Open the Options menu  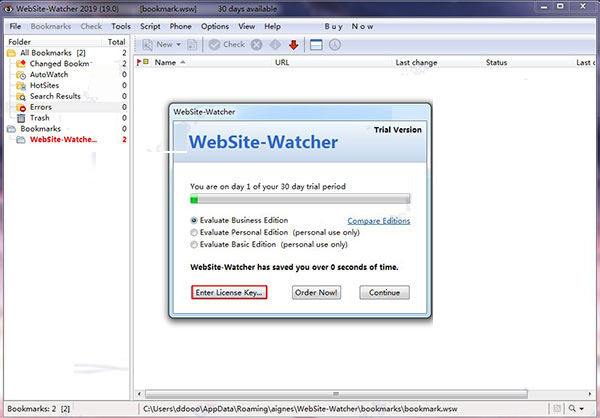pyautogui.click(x=215, y=26)
